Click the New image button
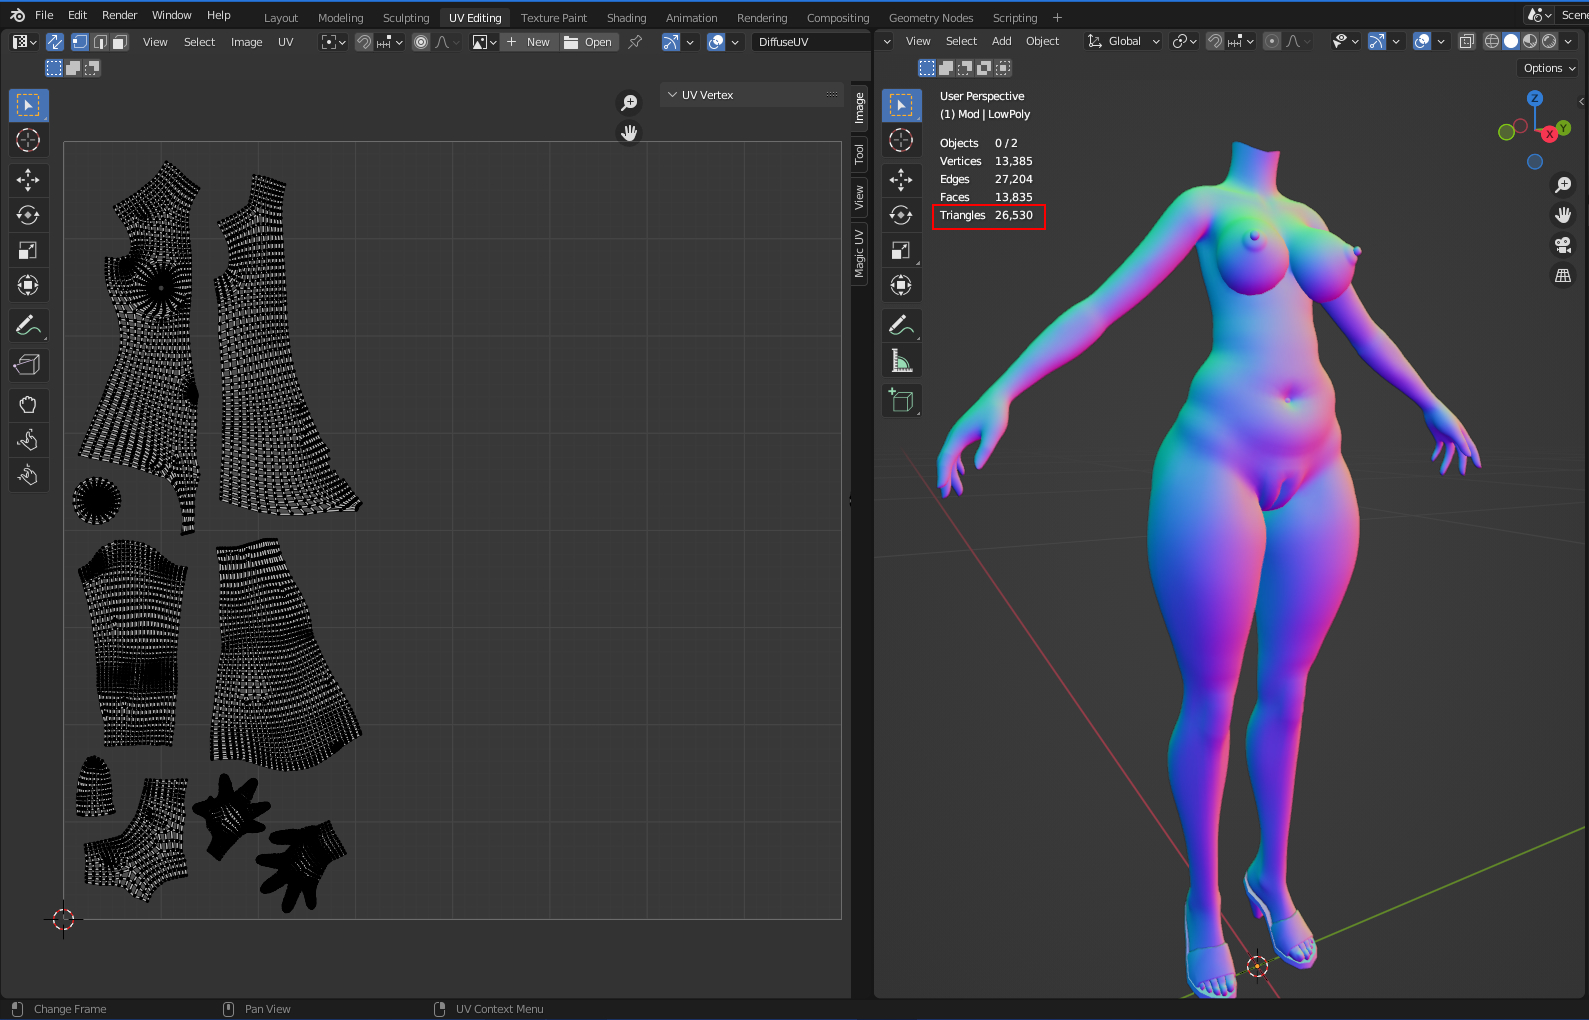 click(x=529, y=42)
